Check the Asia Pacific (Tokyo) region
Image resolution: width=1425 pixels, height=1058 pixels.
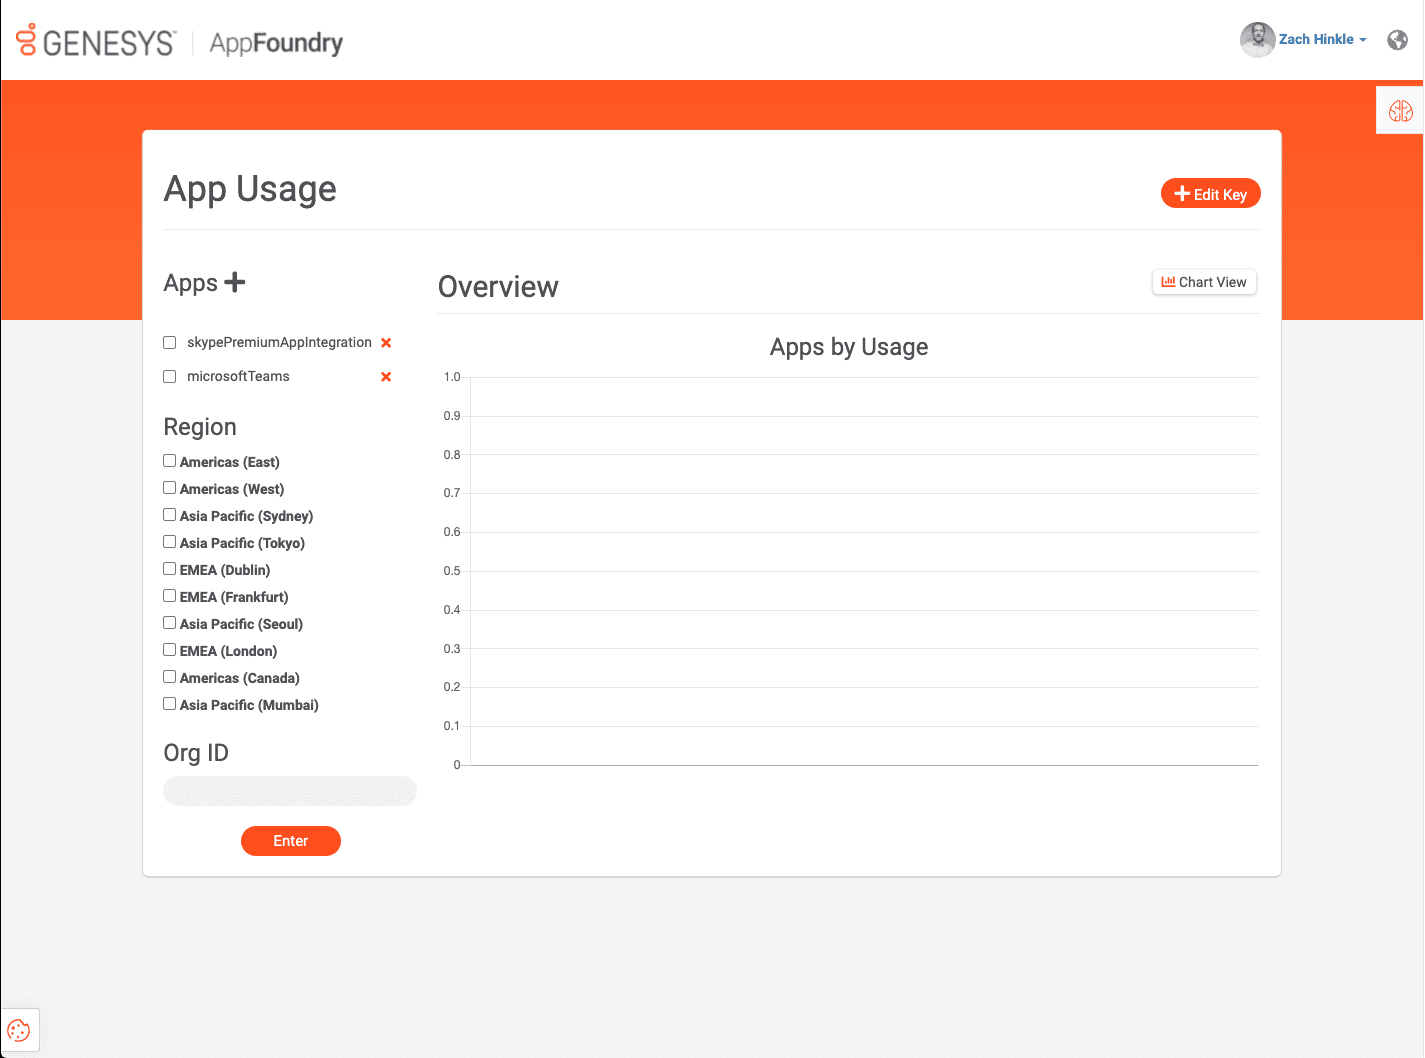[170, 542]
